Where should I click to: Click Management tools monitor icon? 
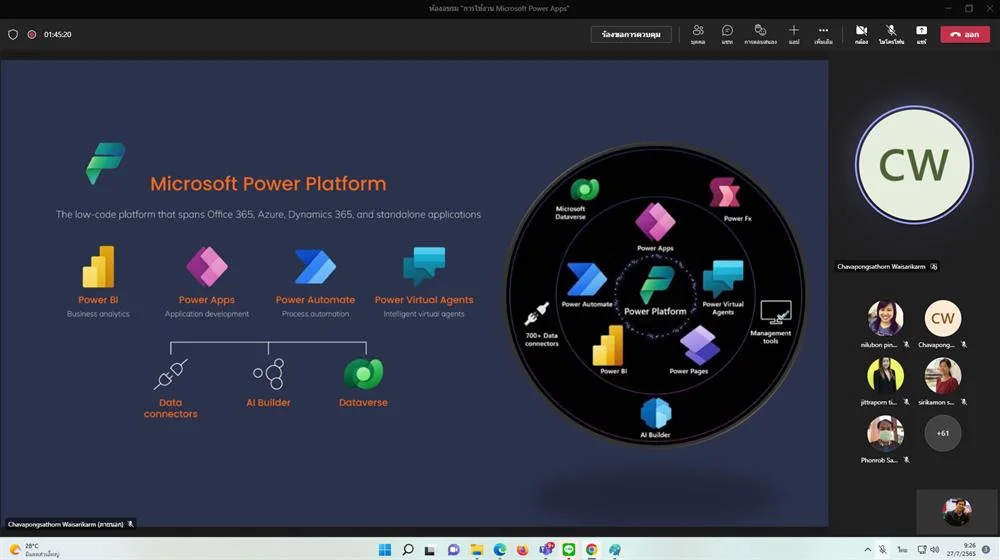(x=776, y=313)
